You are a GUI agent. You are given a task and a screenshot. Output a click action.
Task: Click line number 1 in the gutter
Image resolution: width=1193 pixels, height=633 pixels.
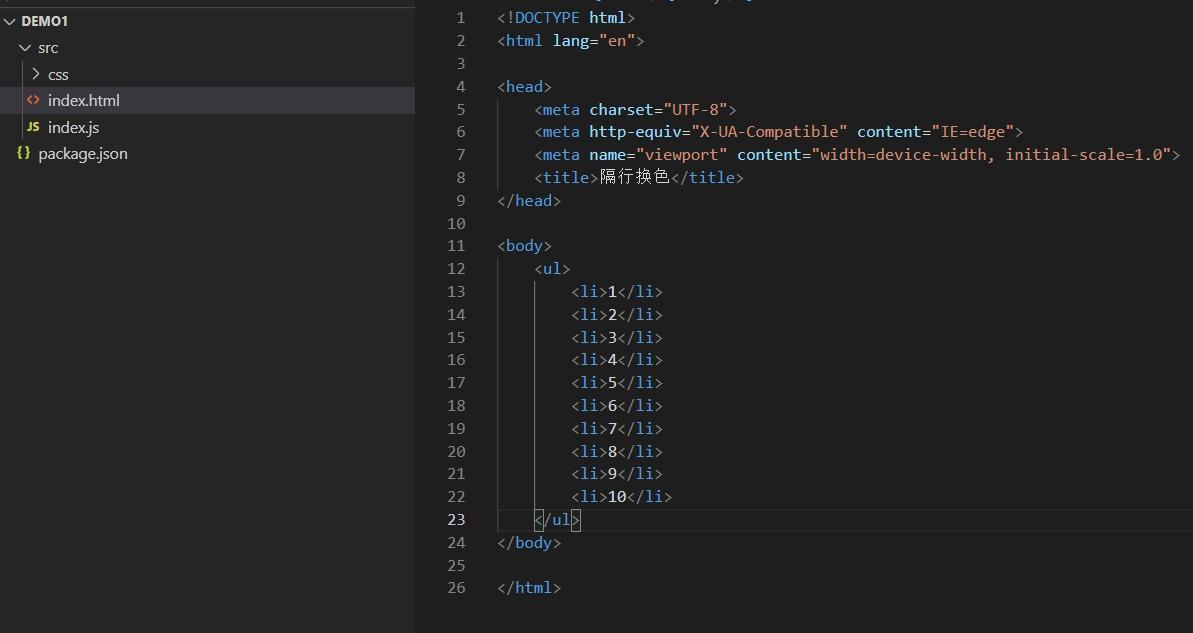click(x=460, y=17)
